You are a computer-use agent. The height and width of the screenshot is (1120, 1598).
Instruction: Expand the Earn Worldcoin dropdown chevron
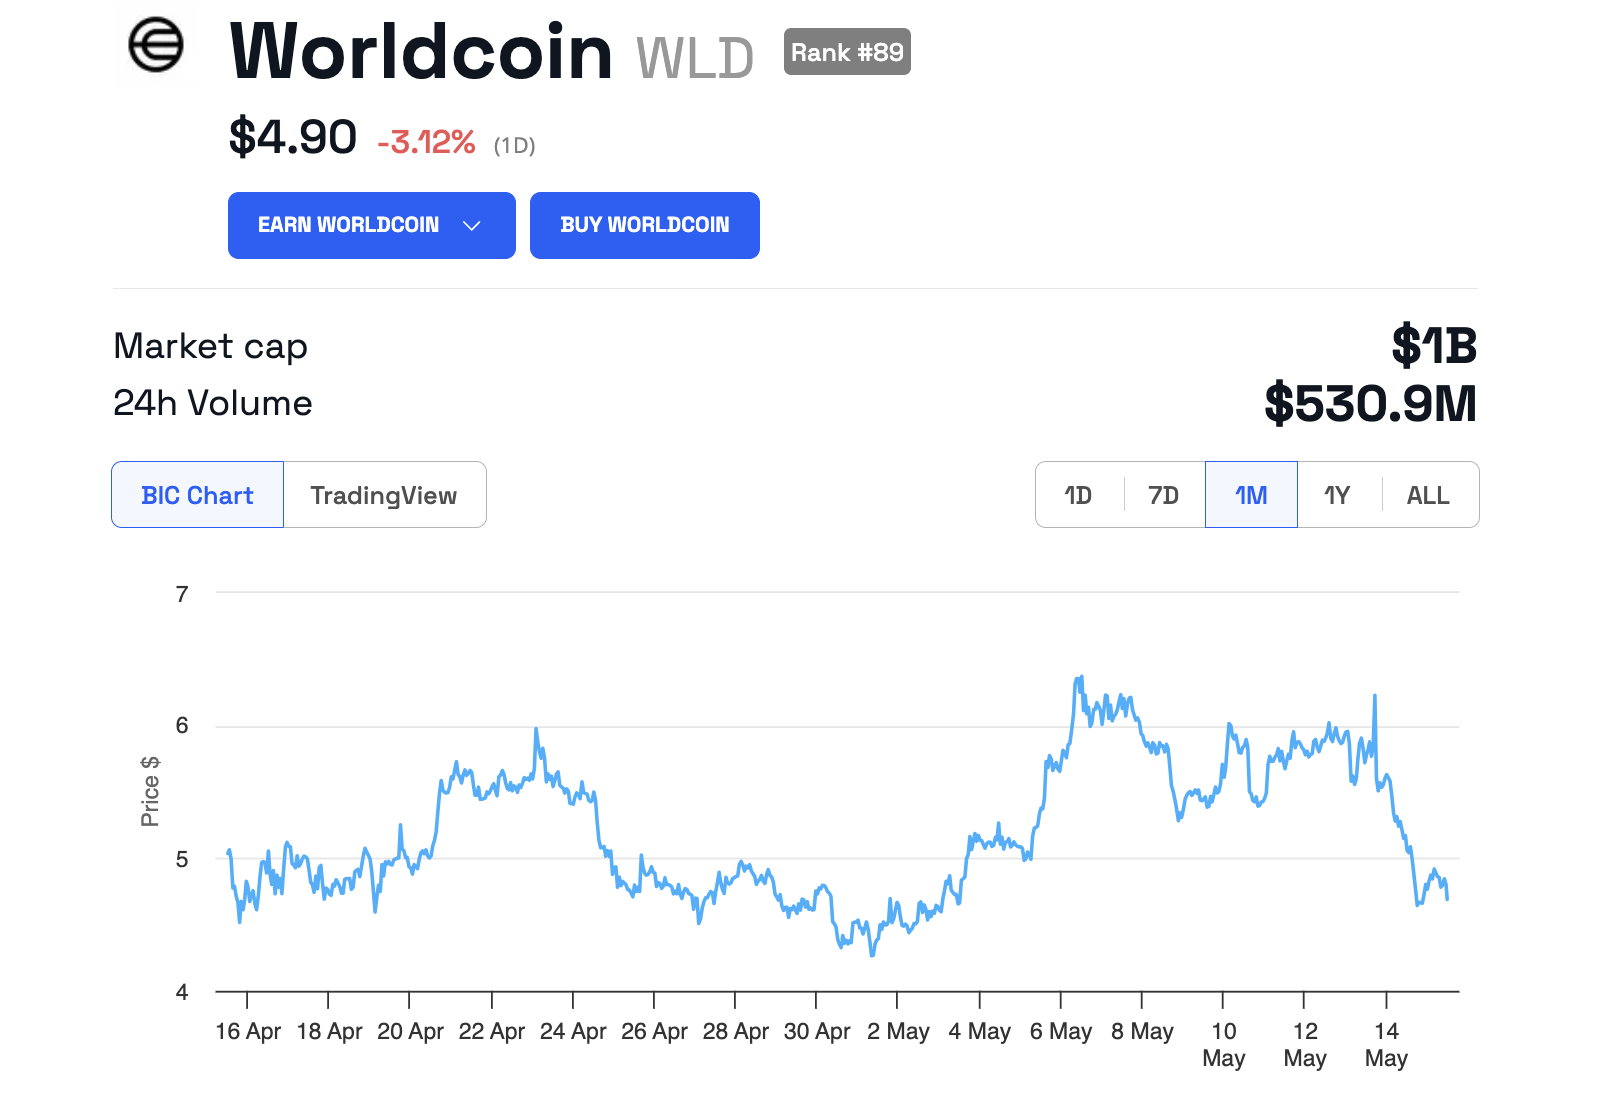(x=472, y=226)
